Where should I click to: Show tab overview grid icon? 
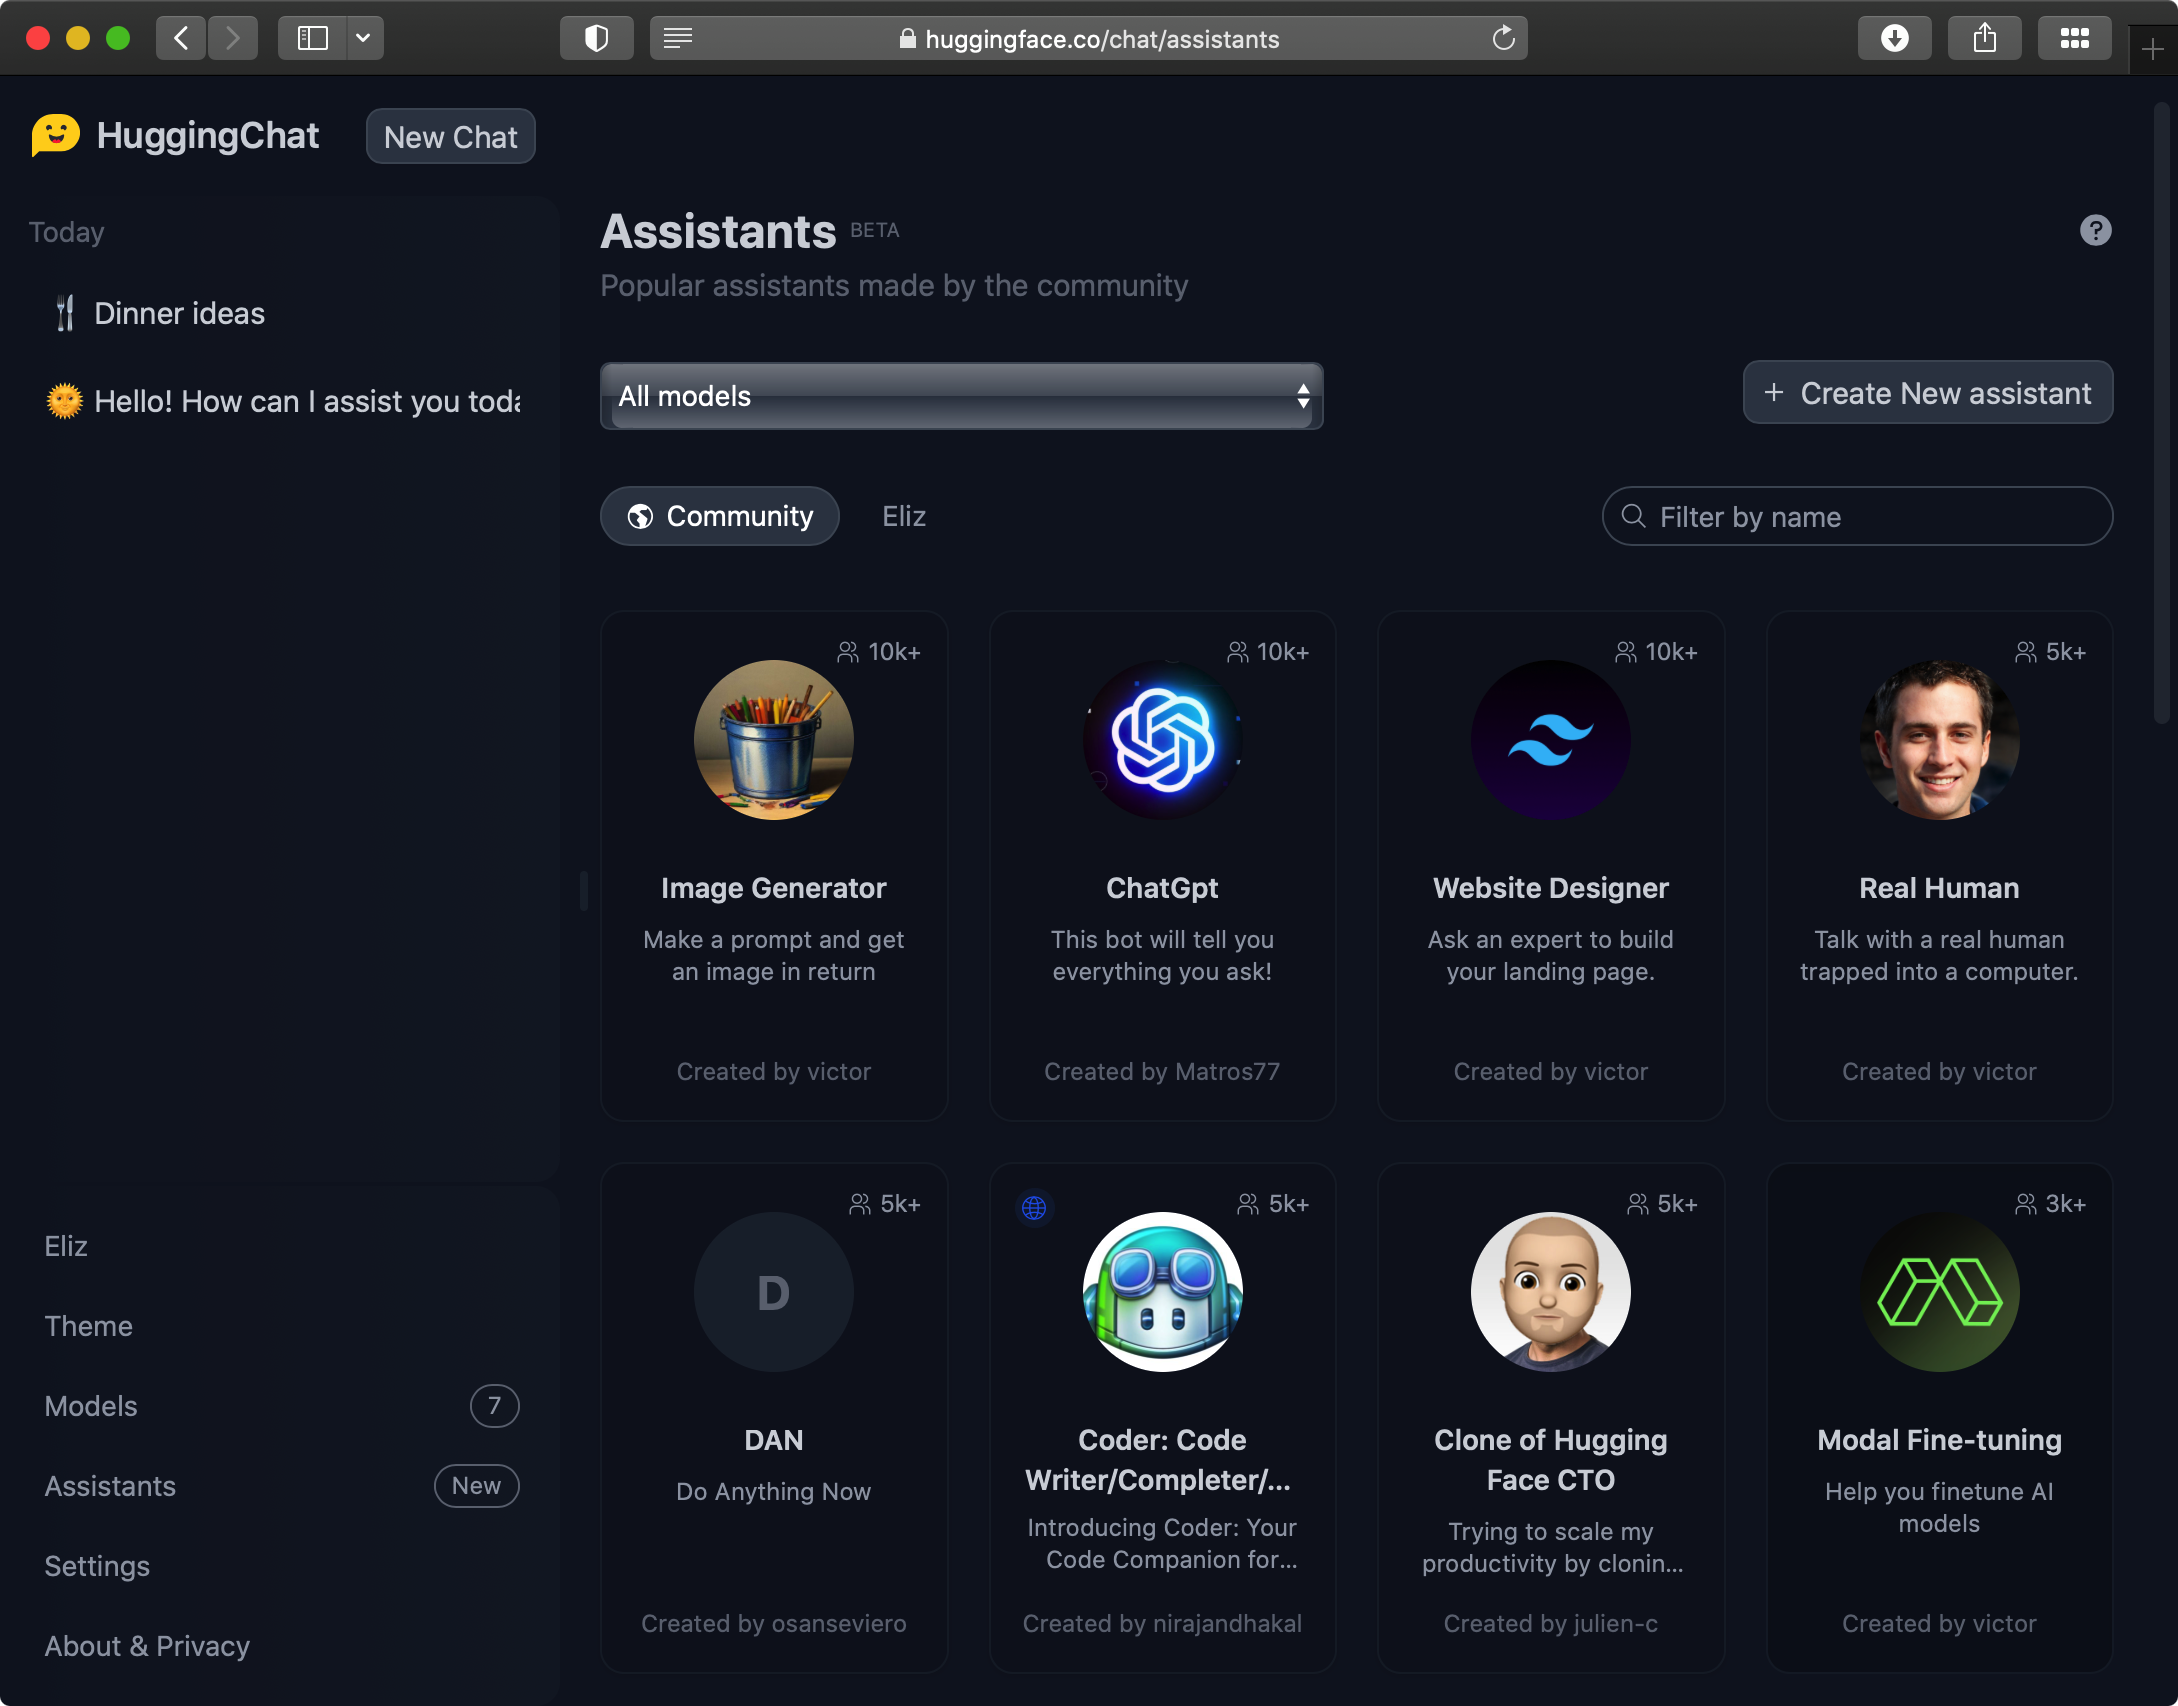2074,38
